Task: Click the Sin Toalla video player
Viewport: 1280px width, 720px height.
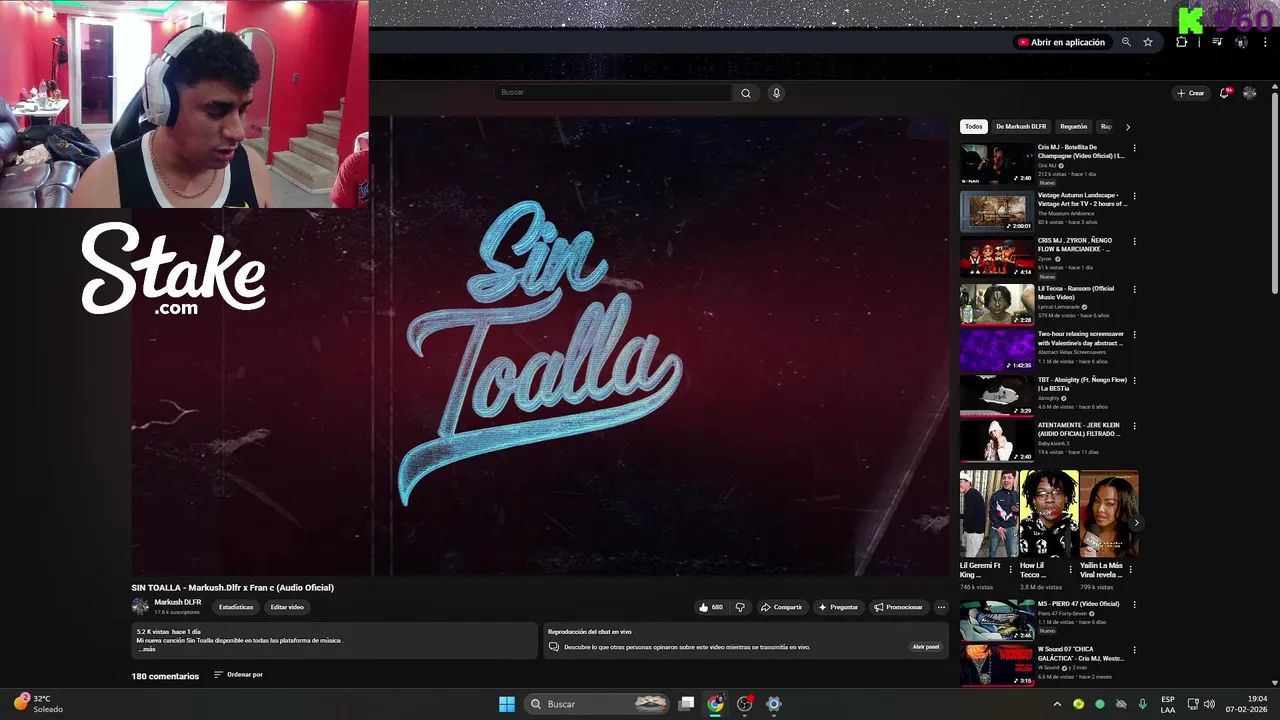Action: coord(540,346)
